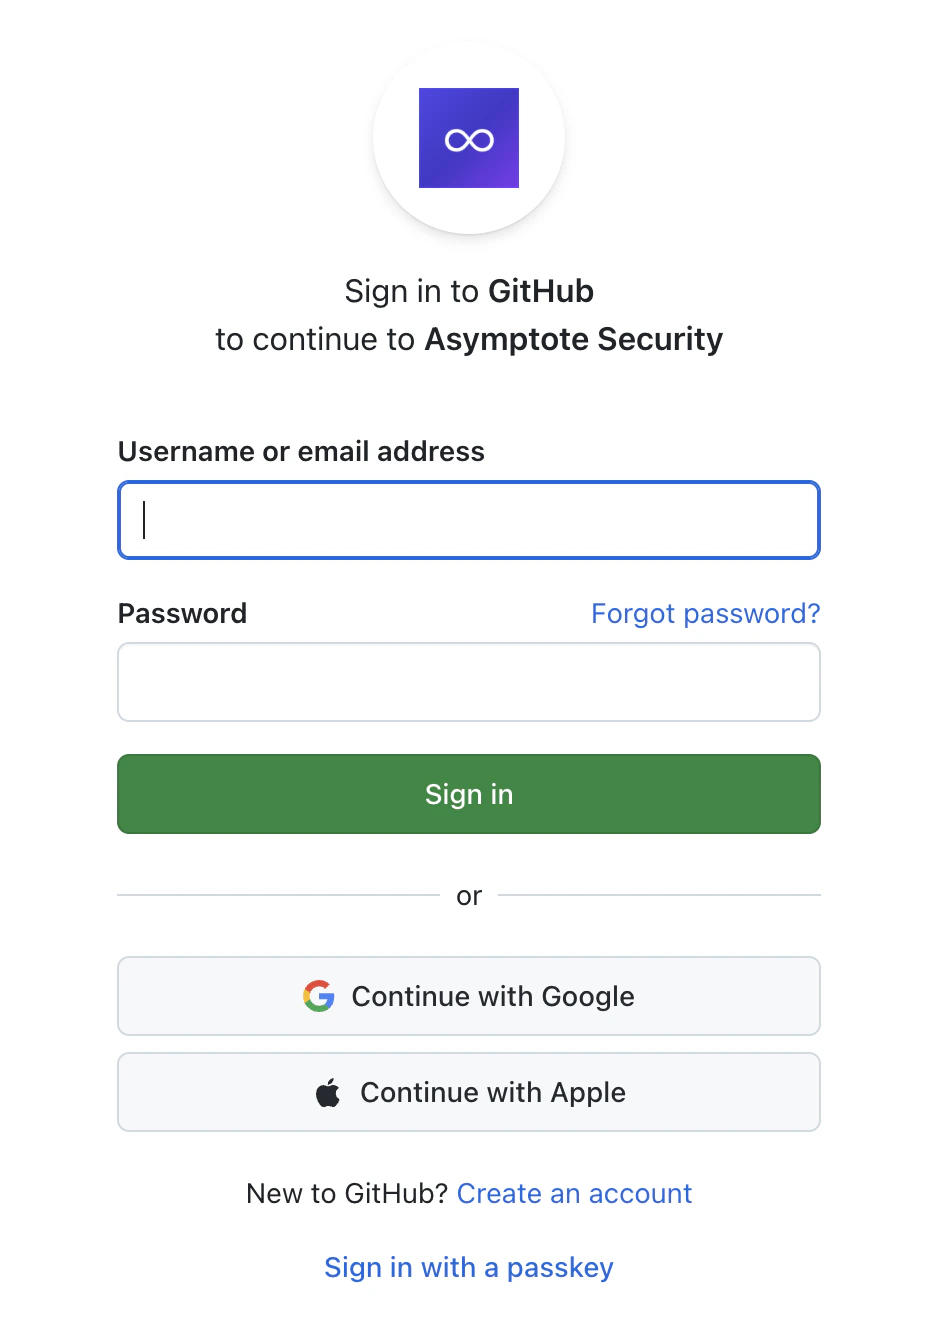Click the Password label text
This screenshot has height=1344, width=928.
click(x=182, y=613)
